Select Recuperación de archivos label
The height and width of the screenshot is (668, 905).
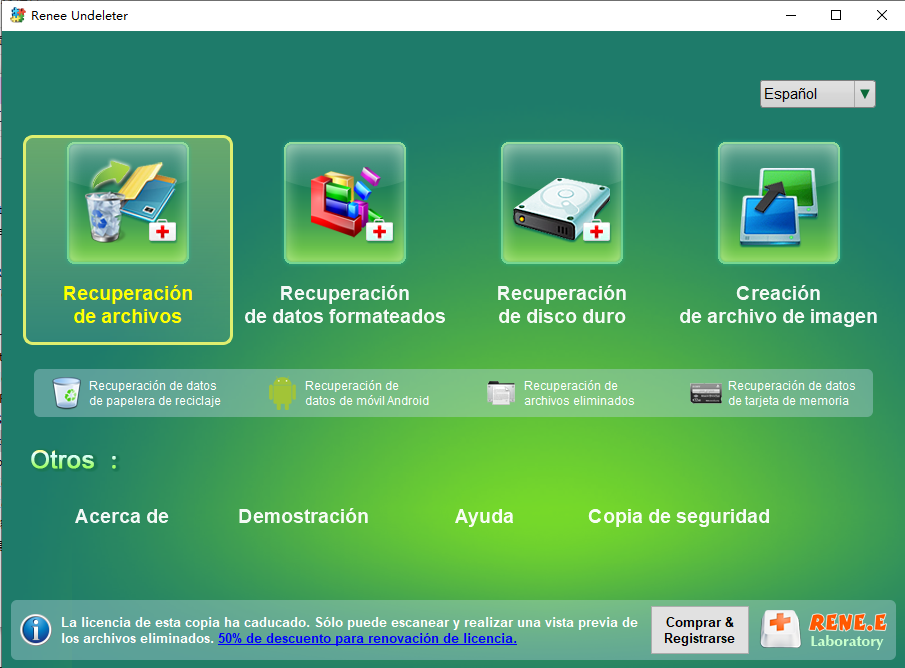pyautogui.click(x=128, y=305)
